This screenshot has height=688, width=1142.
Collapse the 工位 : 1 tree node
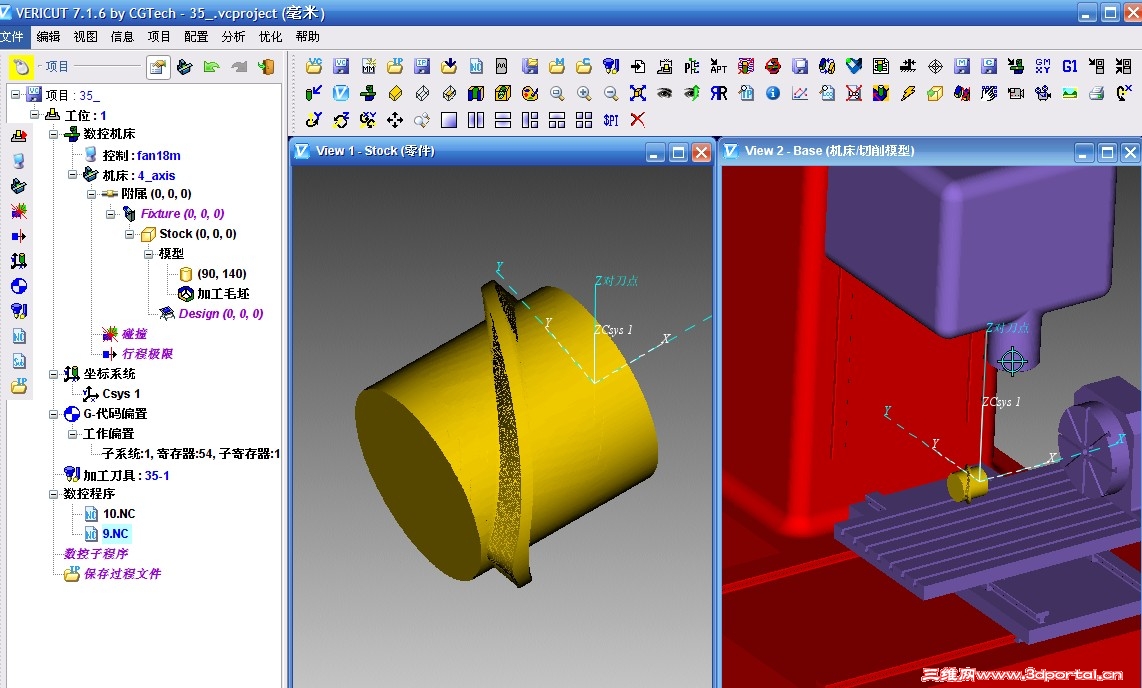pos(34,115)
